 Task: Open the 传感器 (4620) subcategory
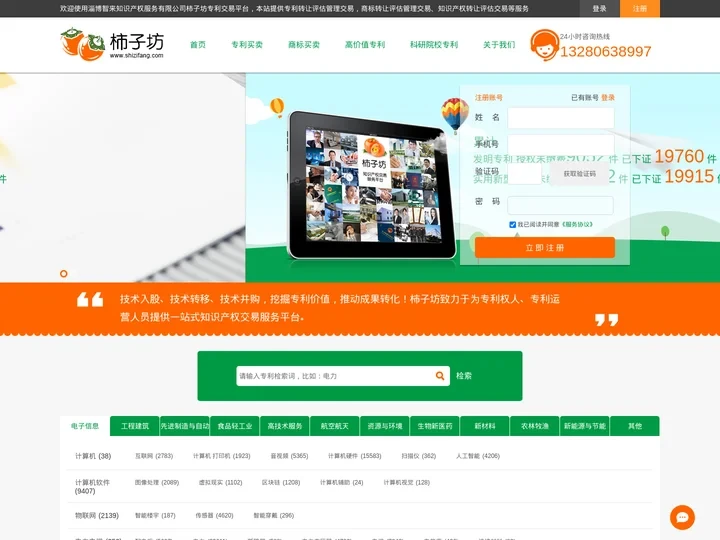coord(214,516)
